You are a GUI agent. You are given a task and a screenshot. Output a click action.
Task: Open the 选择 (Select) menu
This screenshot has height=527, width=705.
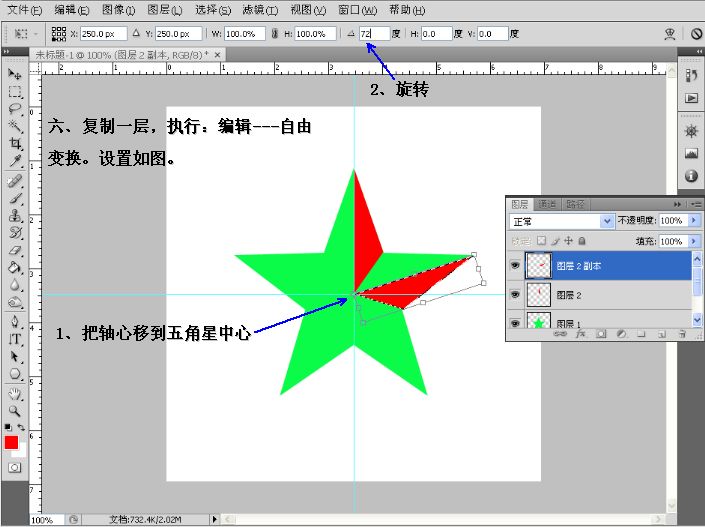tap(213, 10)
